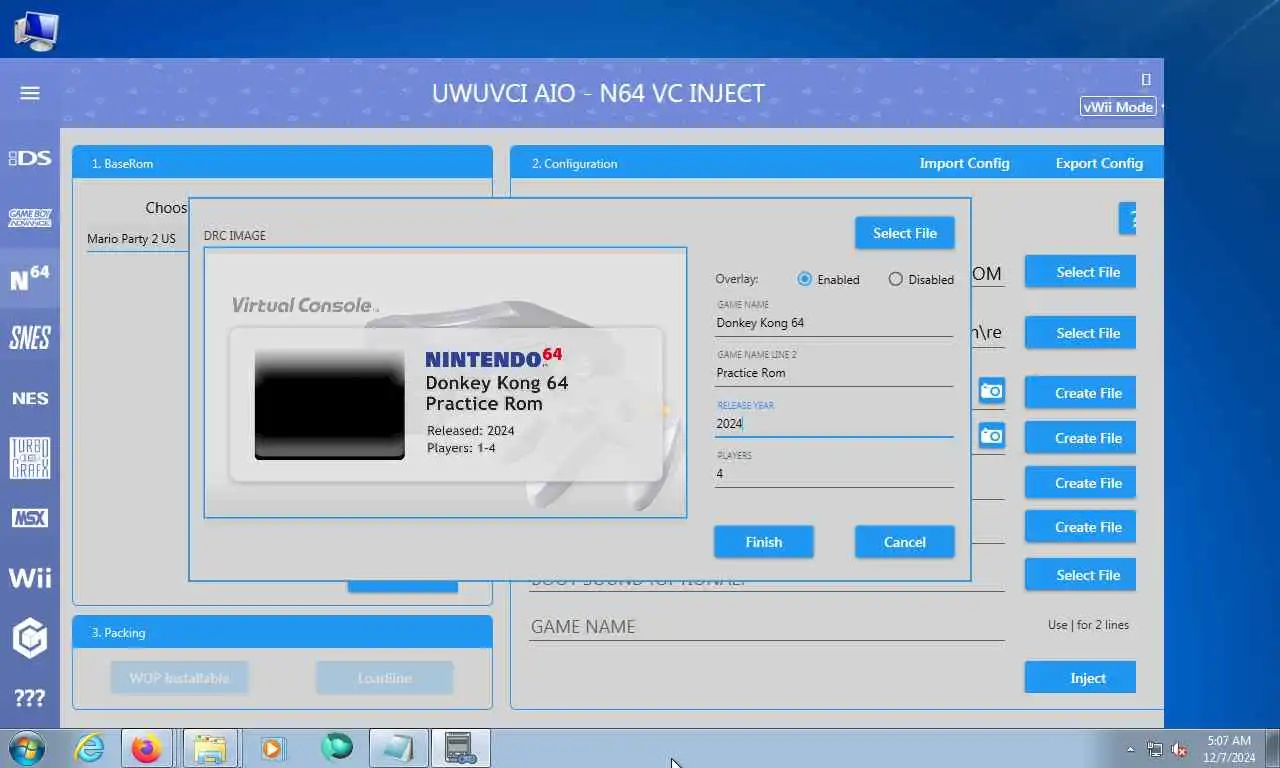Select the Game Boy Advance icon
The height and width of the screenshot is (768, 1280).
pyautogui.click(x=30, y=217)
